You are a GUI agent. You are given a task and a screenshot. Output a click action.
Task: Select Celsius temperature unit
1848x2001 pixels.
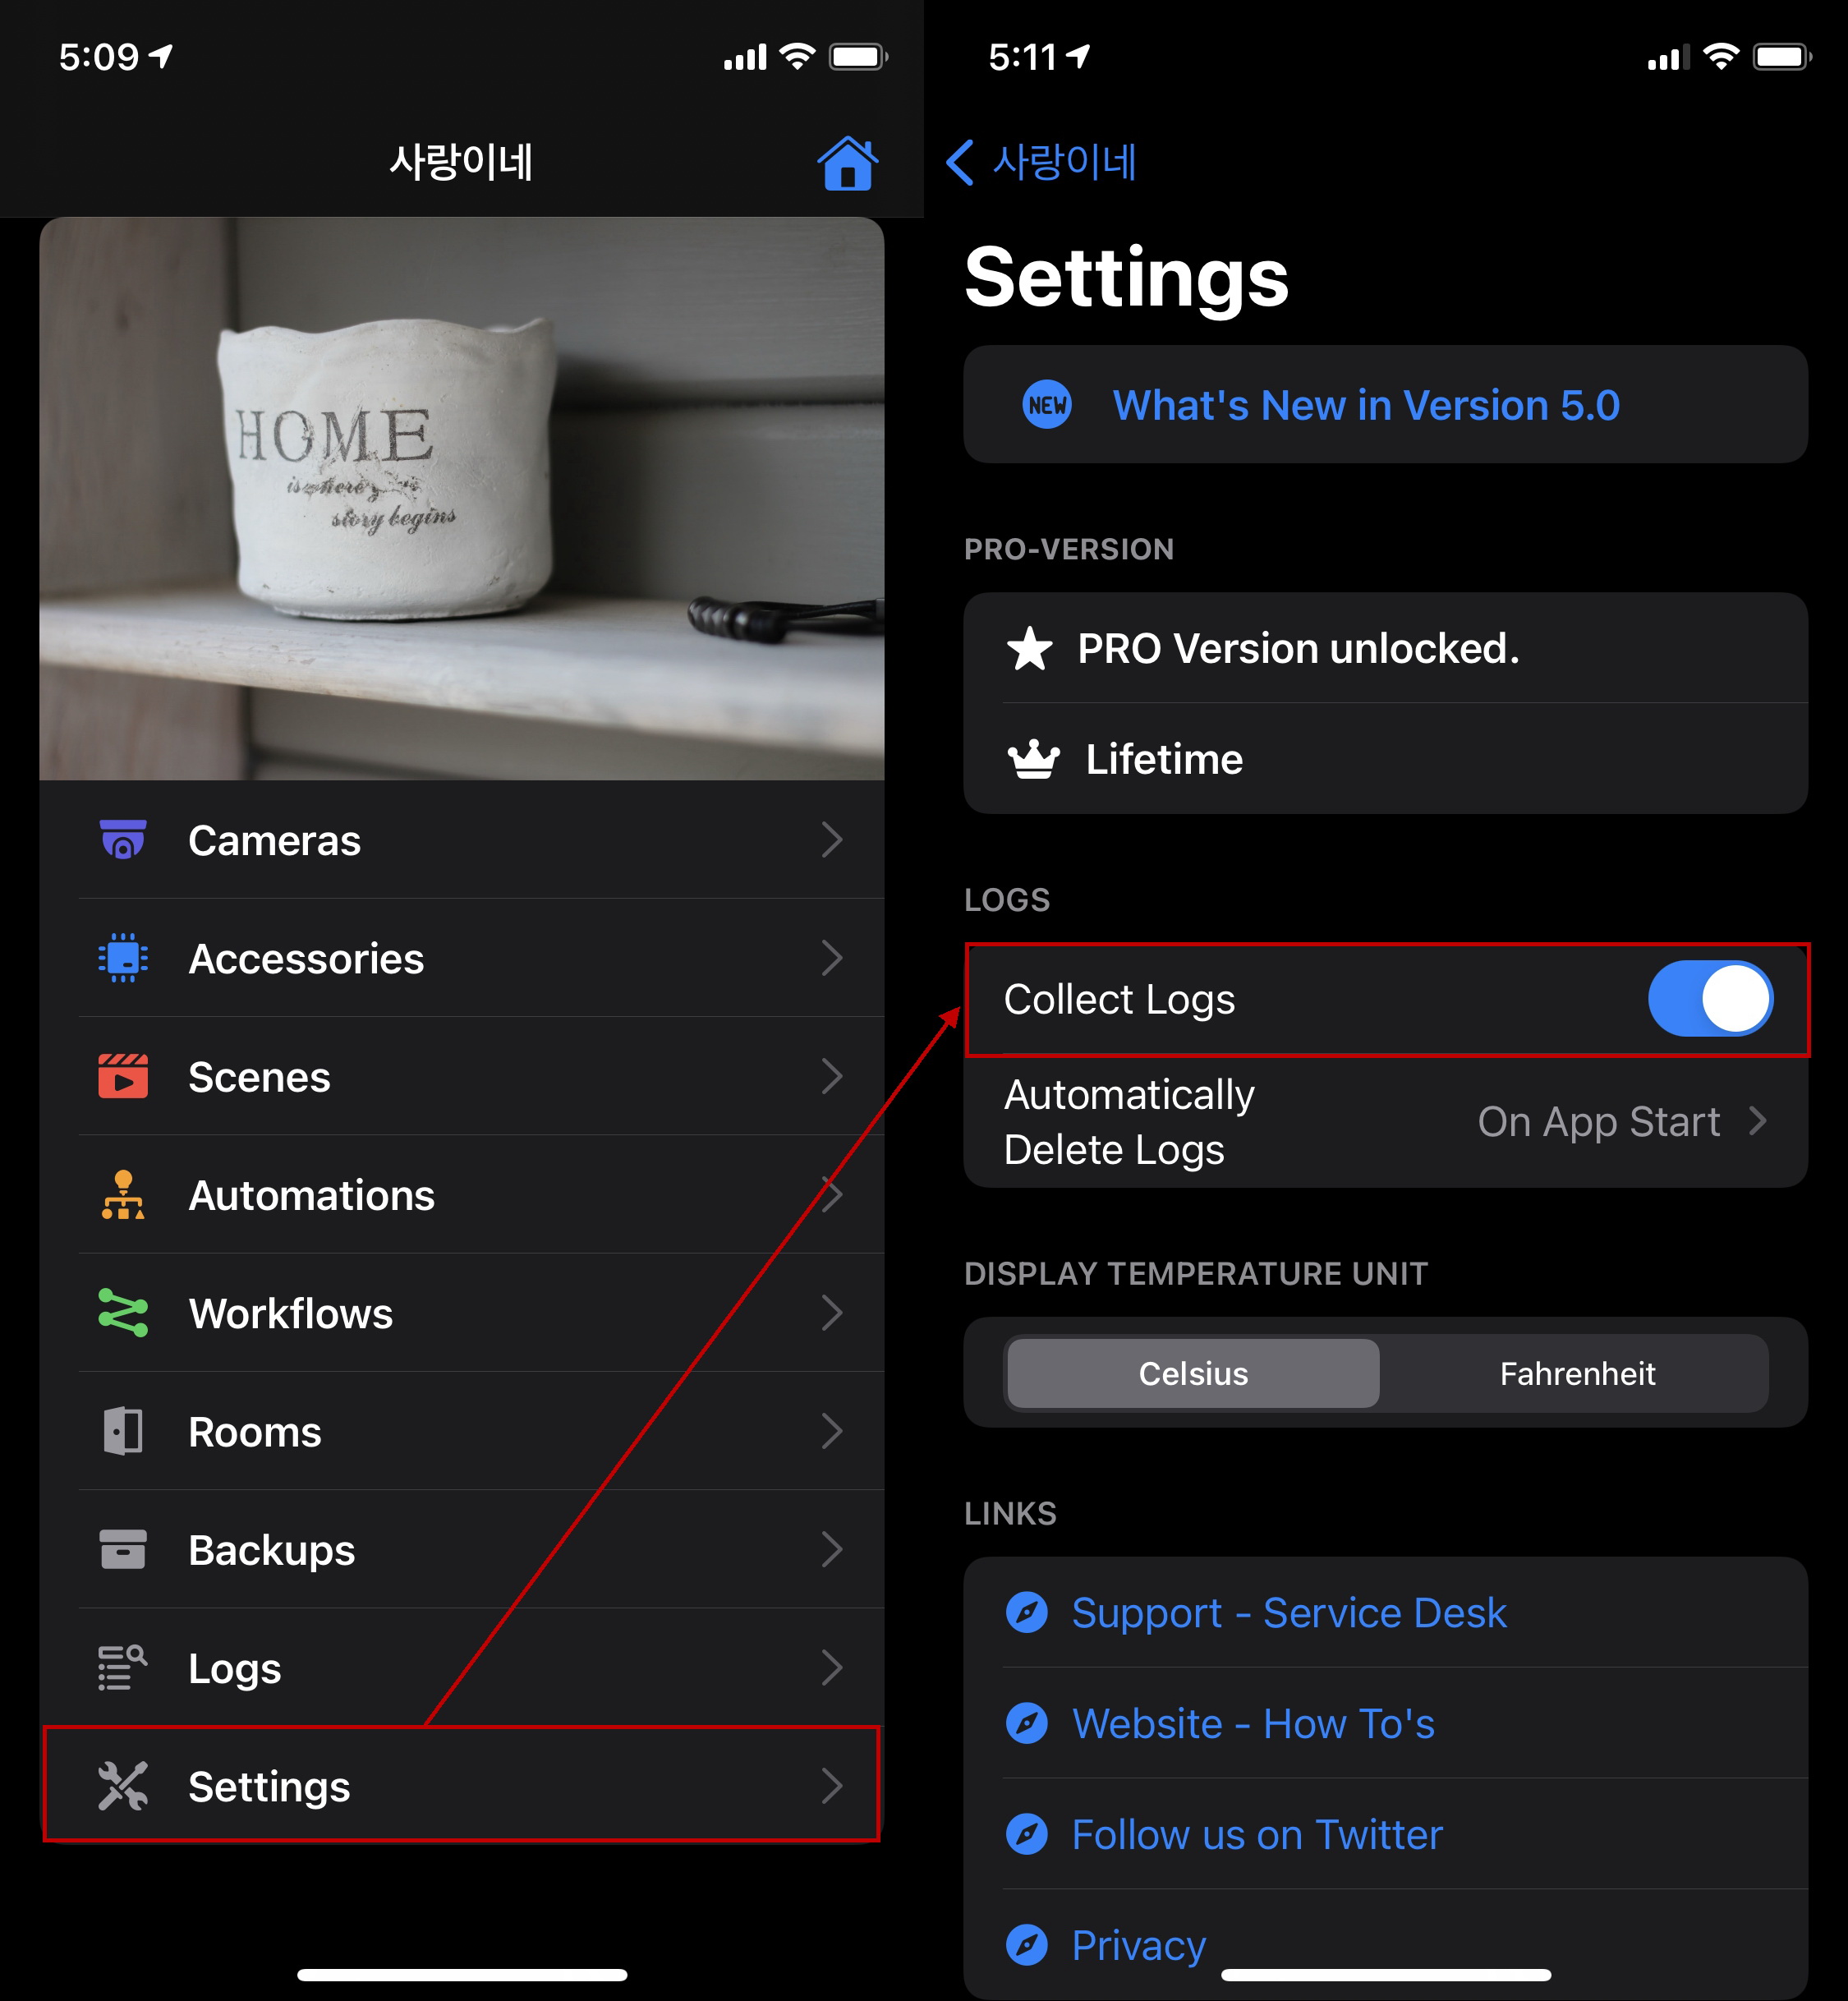1193,1373
